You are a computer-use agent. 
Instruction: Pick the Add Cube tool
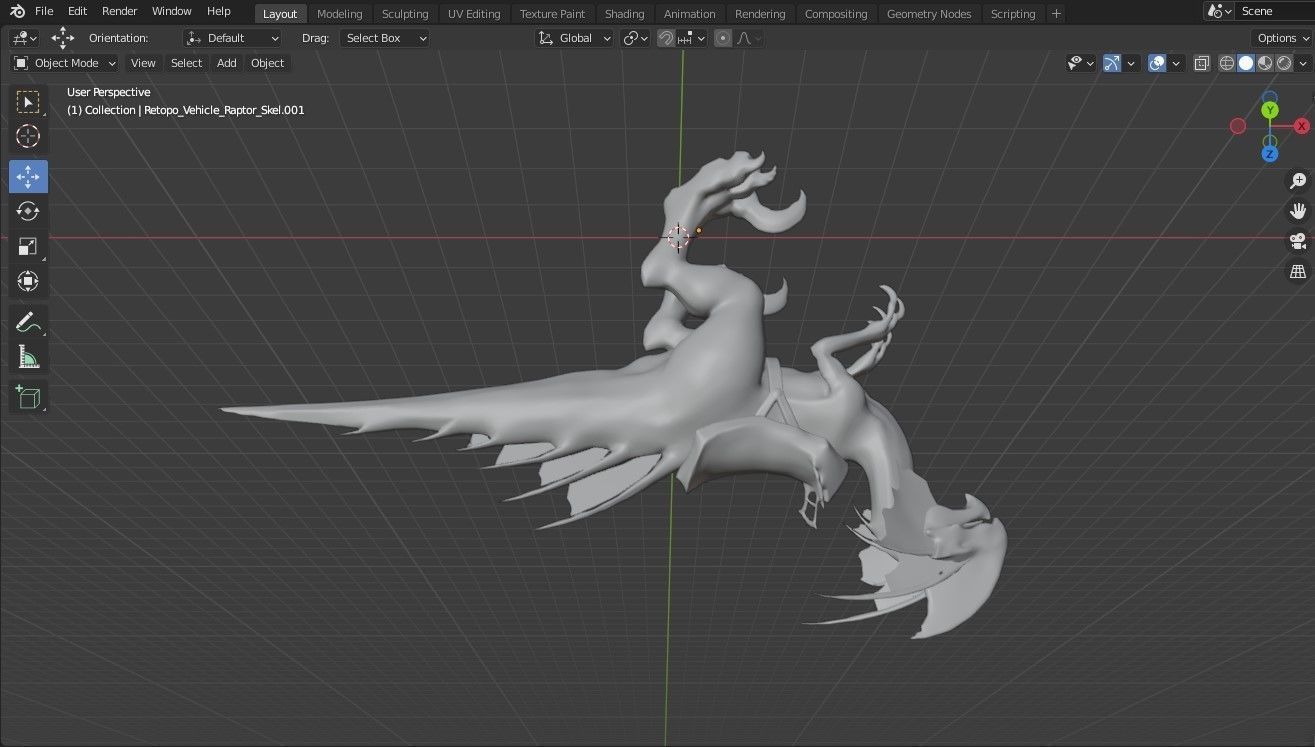[x=28, y=396]
